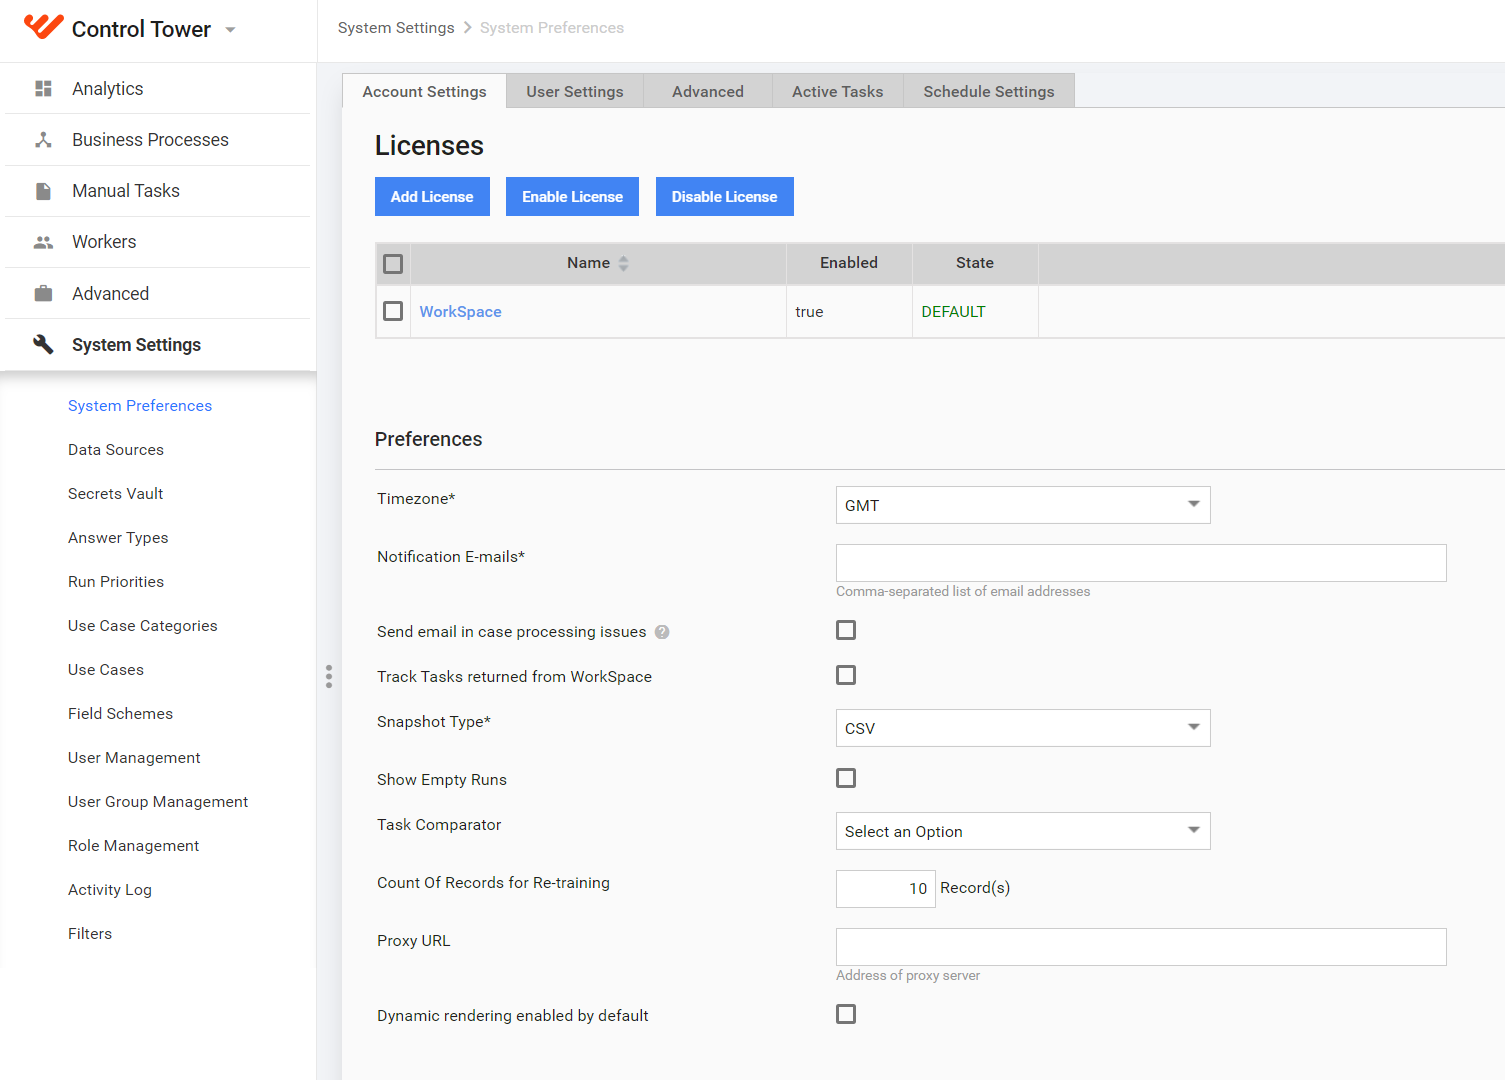Image resolution: width=1505 pixels, height=1080 pixels.
Task: Click the State column header
Action: [975, 263]
